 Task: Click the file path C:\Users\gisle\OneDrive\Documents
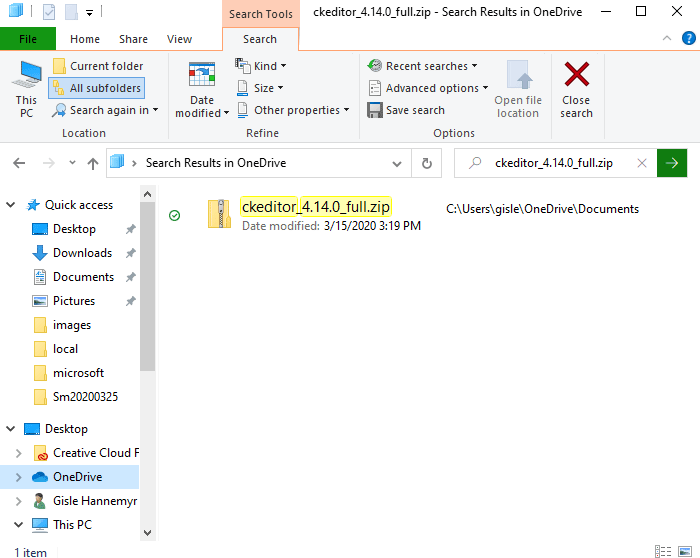(x=542, y=209)
